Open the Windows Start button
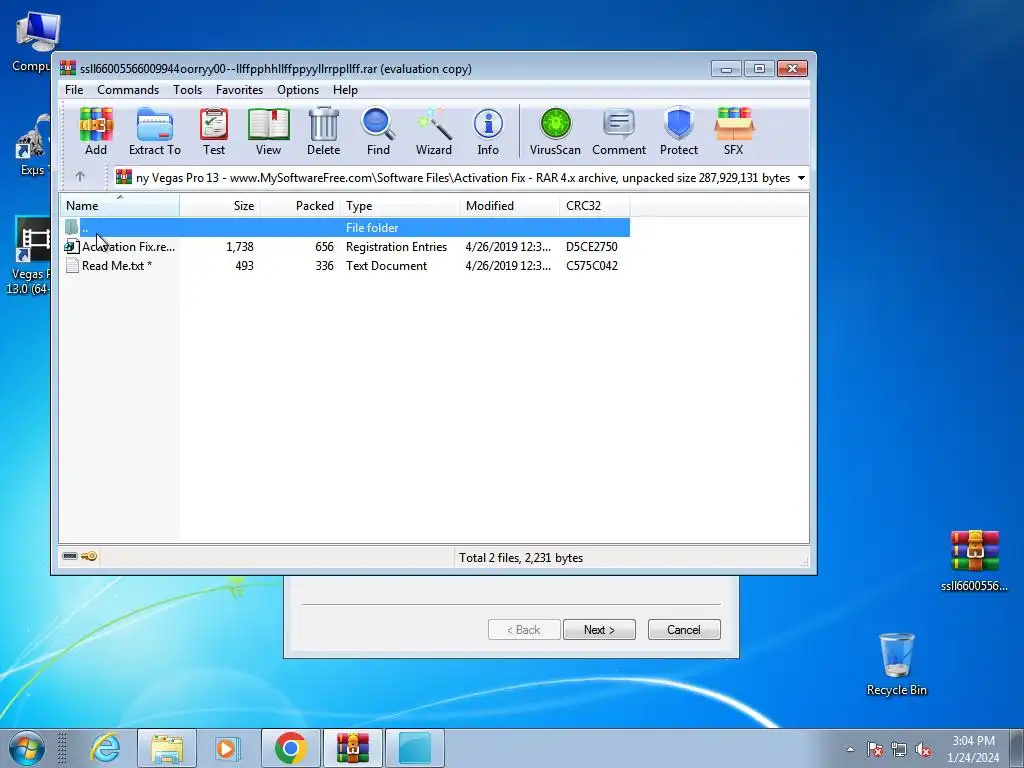Screen dimensions: 1024x768 27,748
